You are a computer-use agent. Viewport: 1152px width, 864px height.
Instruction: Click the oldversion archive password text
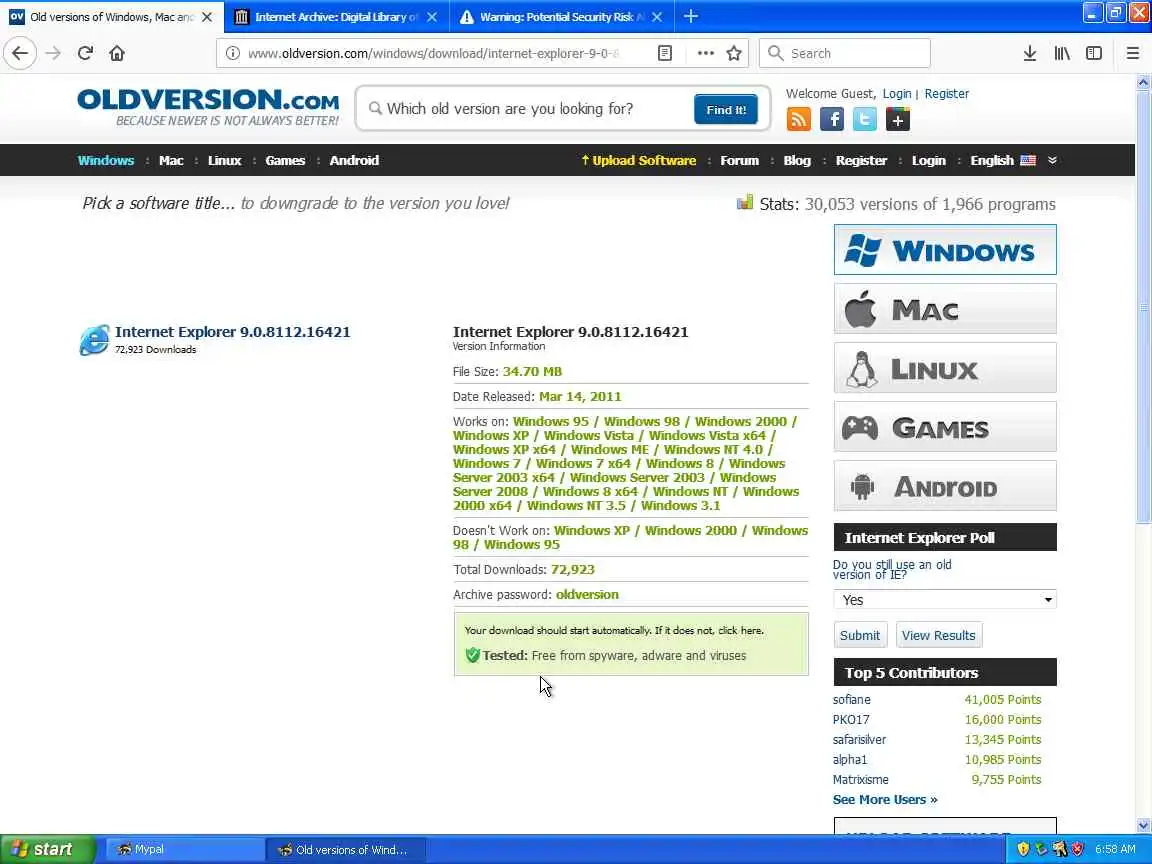pyautogui.click(x=587, y=594)
